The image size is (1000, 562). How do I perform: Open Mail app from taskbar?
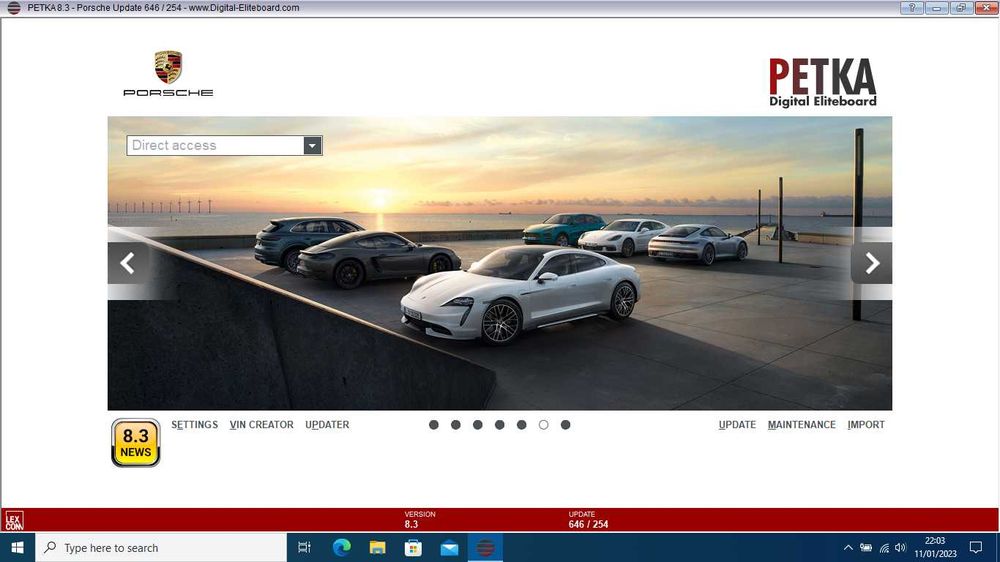(x=449, y=547)
